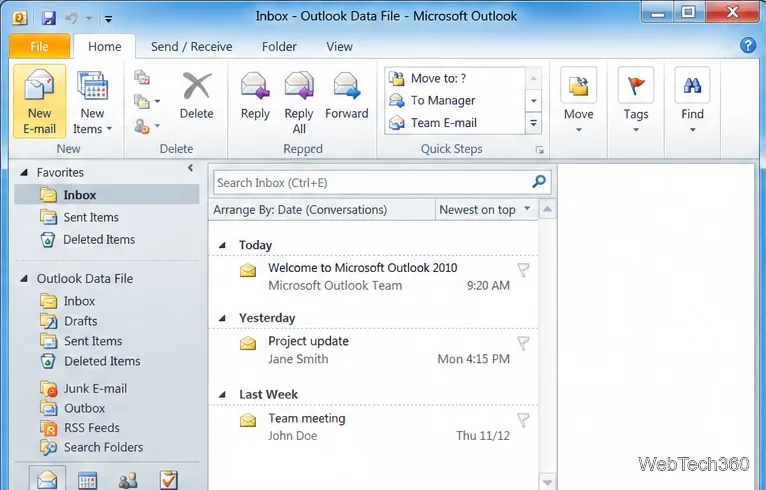Switch to Calendar view
The image size is (766, 490).
pos(88,480)
